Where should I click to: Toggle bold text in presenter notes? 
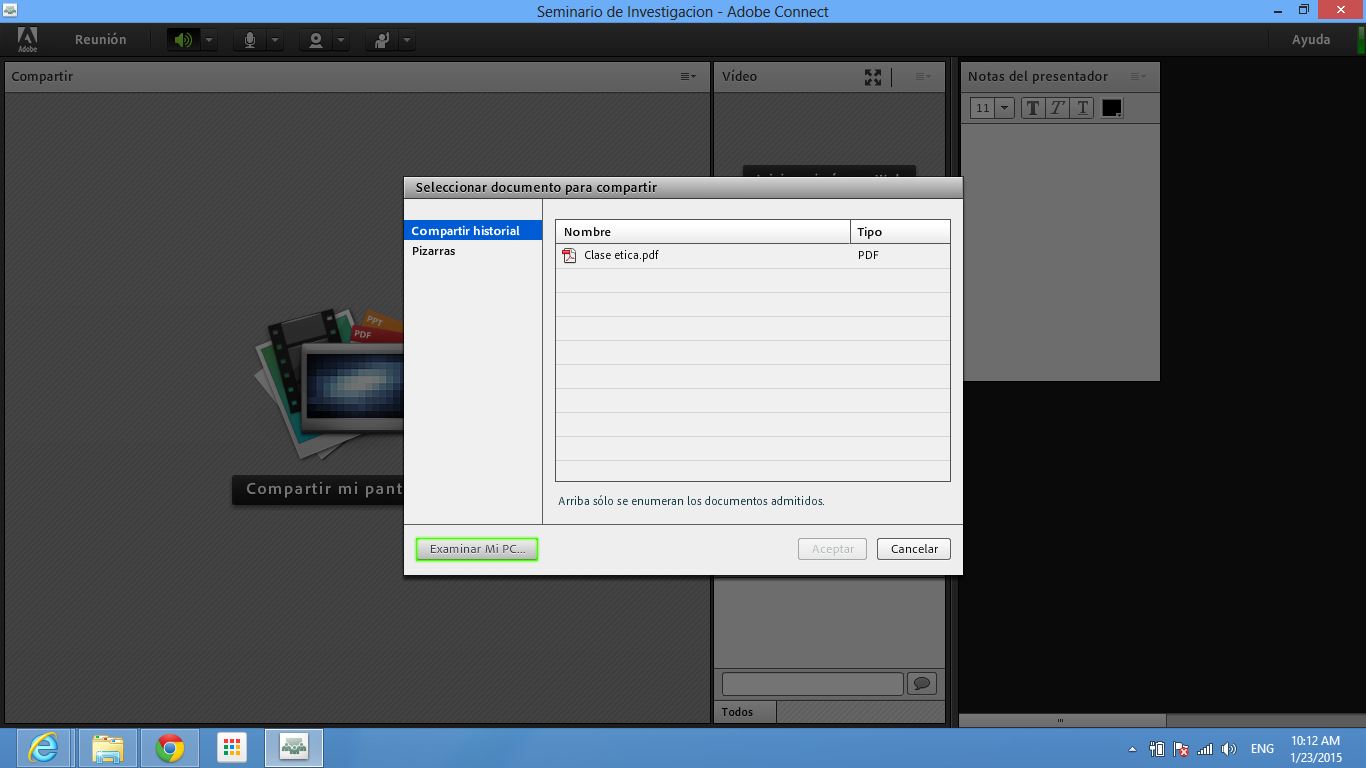1033,108
